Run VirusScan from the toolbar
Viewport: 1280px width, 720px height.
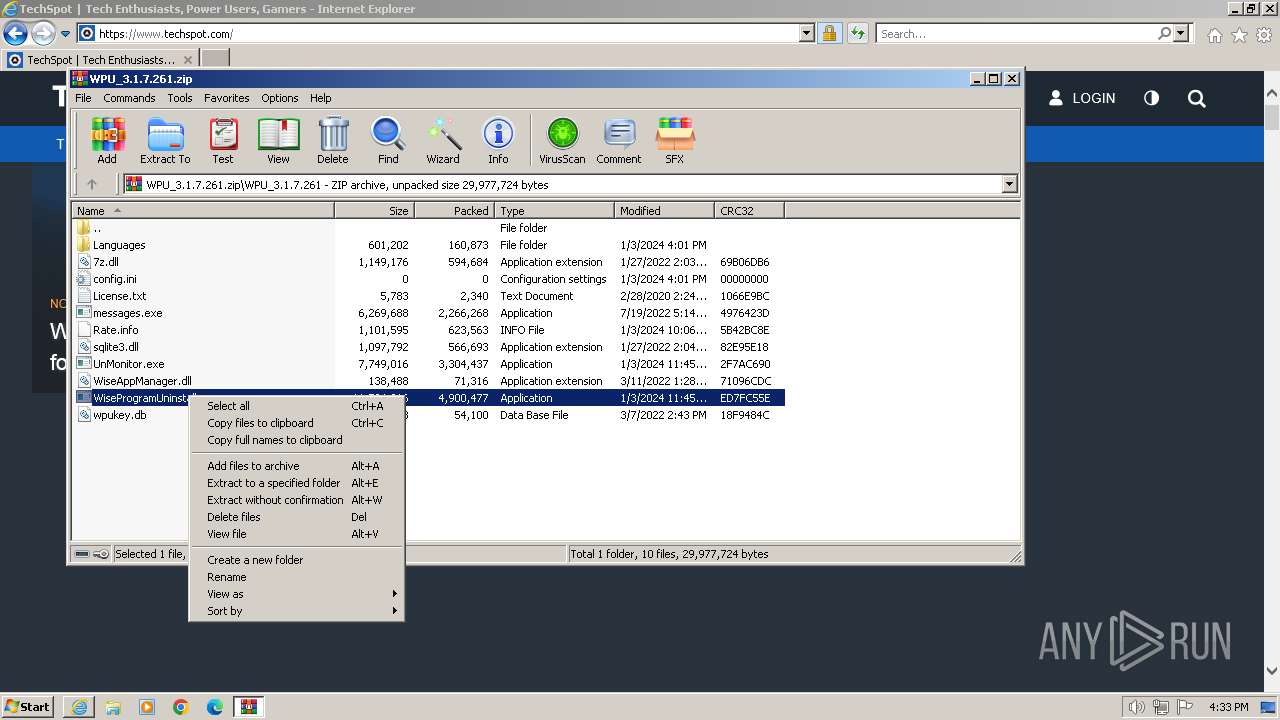(562, 140)
